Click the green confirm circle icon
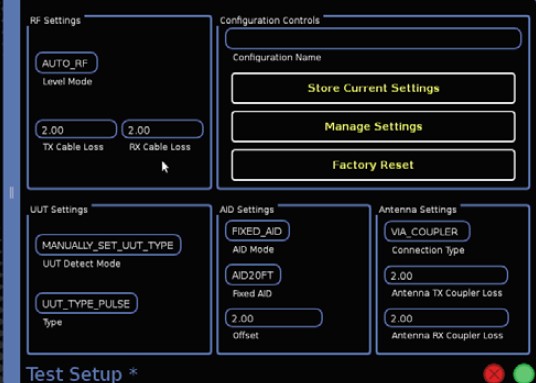 (x=524, y=374)
